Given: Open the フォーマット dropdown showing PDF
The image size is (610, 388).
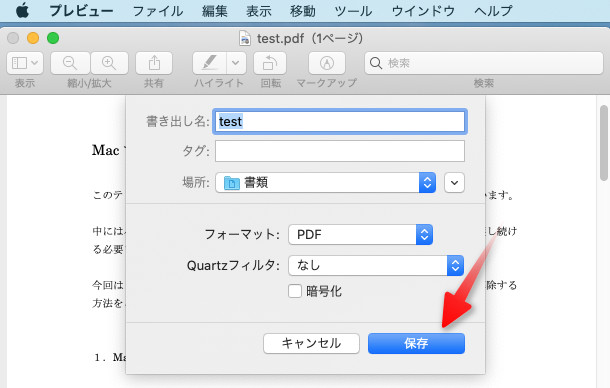Looking at the screenshot, I should 360,234.
